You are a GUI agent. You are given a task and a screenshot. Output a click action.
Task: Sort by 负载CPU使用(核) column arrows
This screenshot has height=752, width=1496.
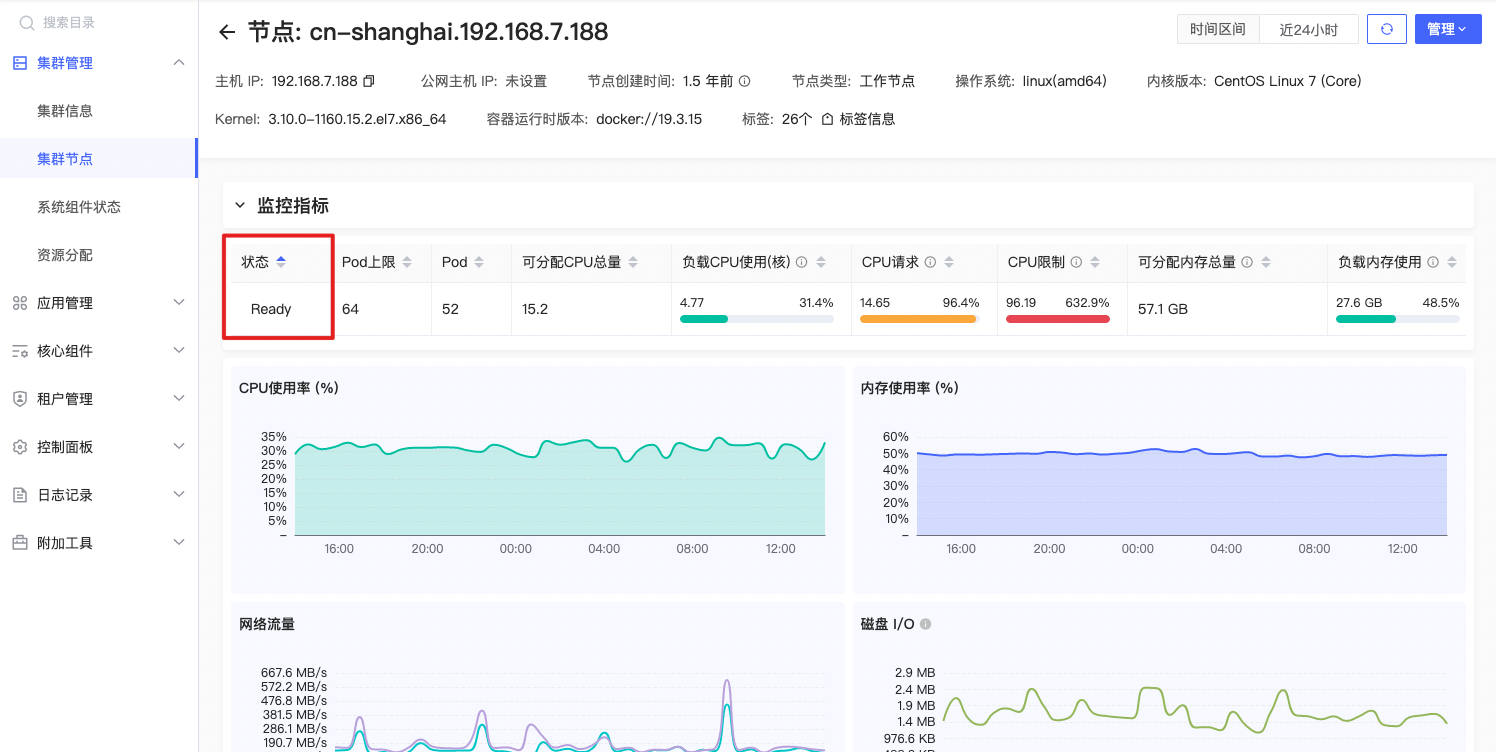821,262
